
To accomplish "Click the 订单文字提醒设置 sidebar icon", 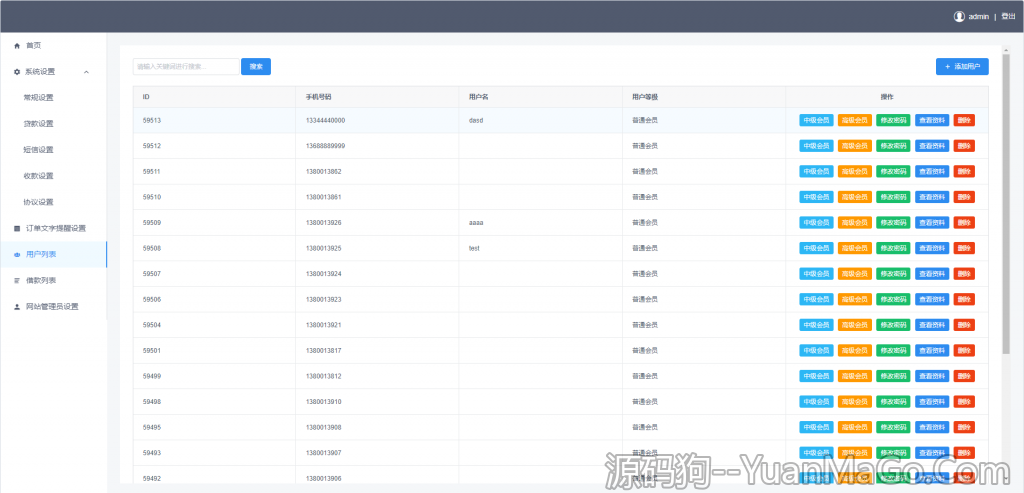I will 17,228.
